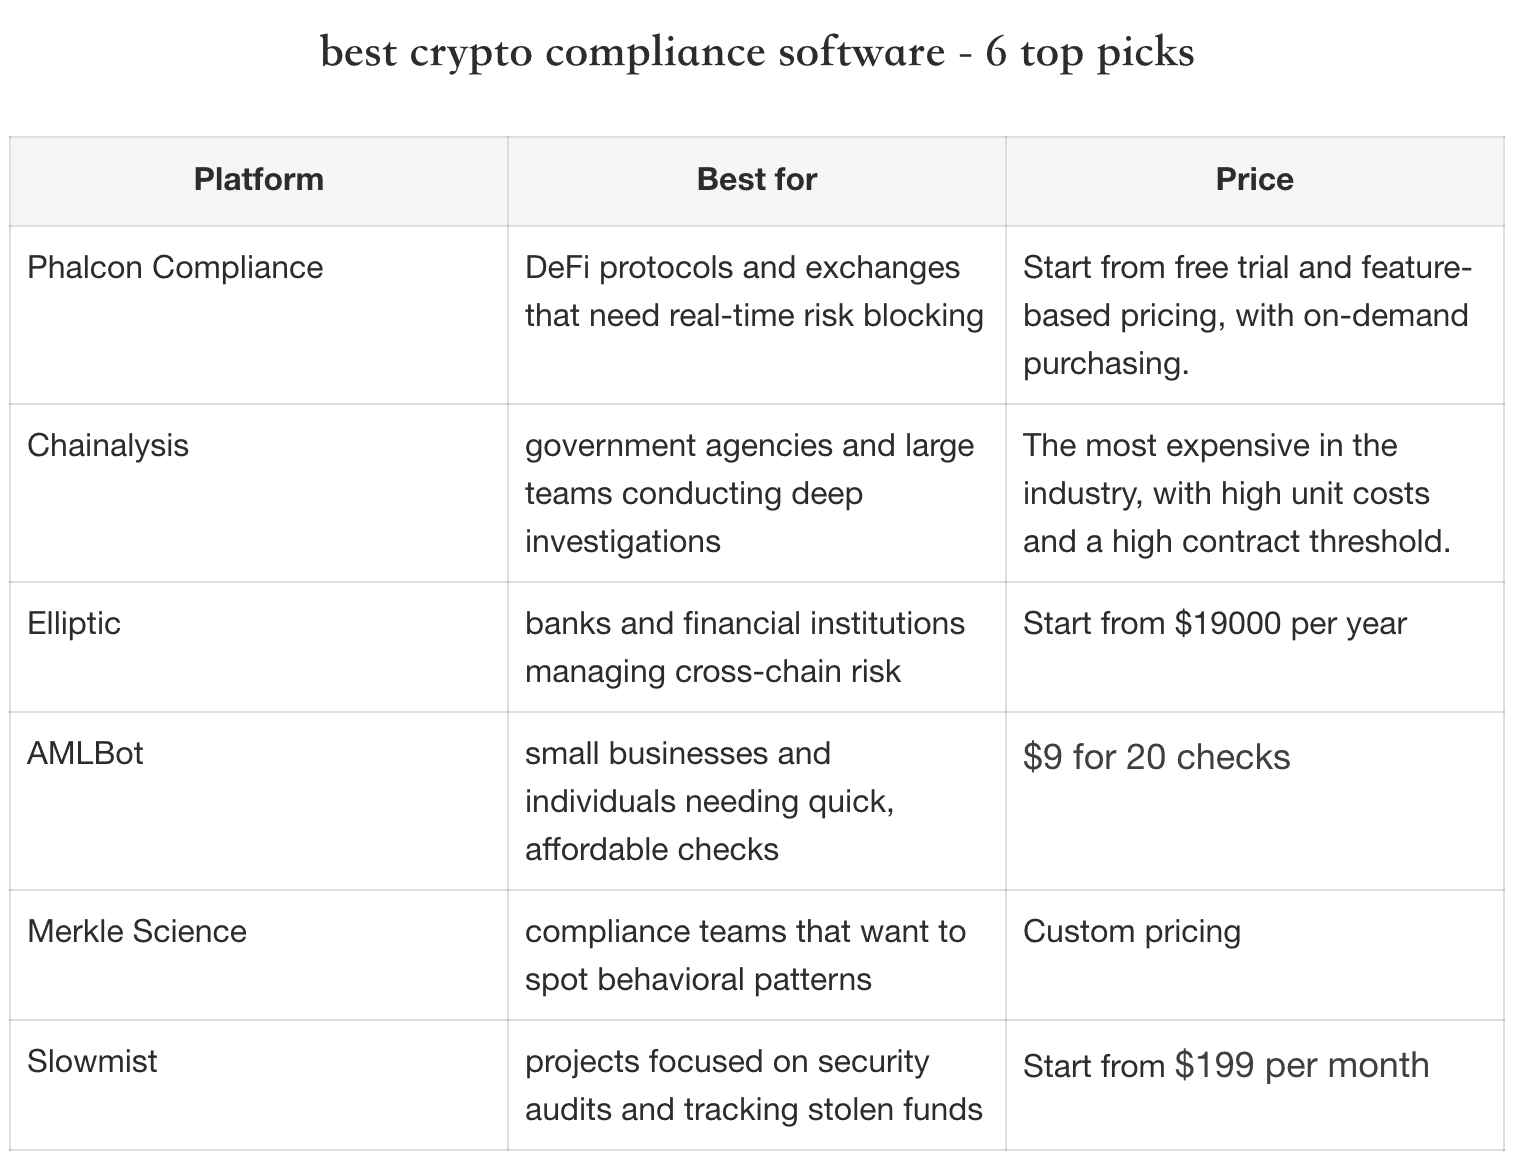The image size is (1516, 1158).
Task: Click the Platform column header
Action: [259, 180]
